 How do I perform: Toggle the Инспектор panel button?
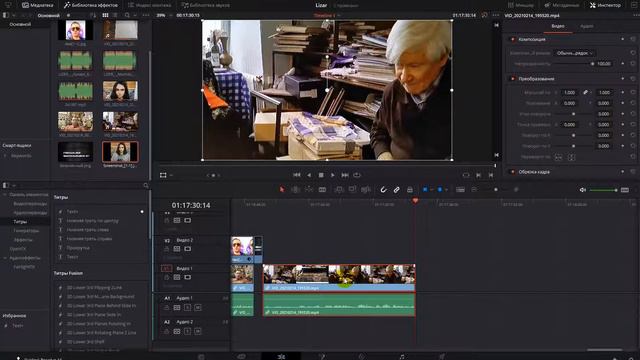pyautogui.click(x=605, y=5)
